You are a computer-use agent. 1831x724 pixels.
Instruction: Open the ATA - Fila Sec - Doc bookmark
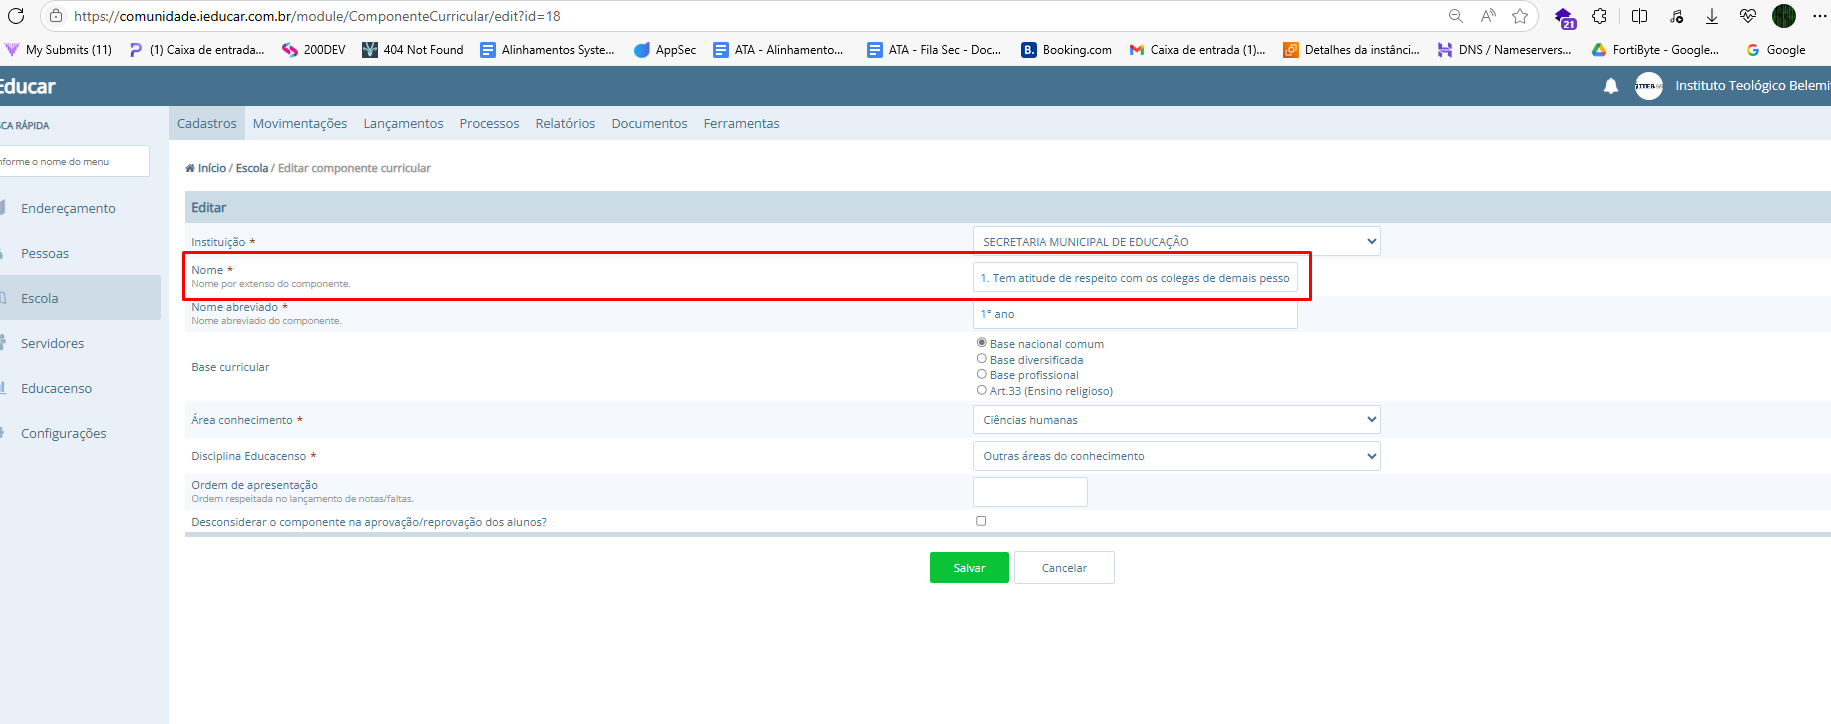point(934,50)
